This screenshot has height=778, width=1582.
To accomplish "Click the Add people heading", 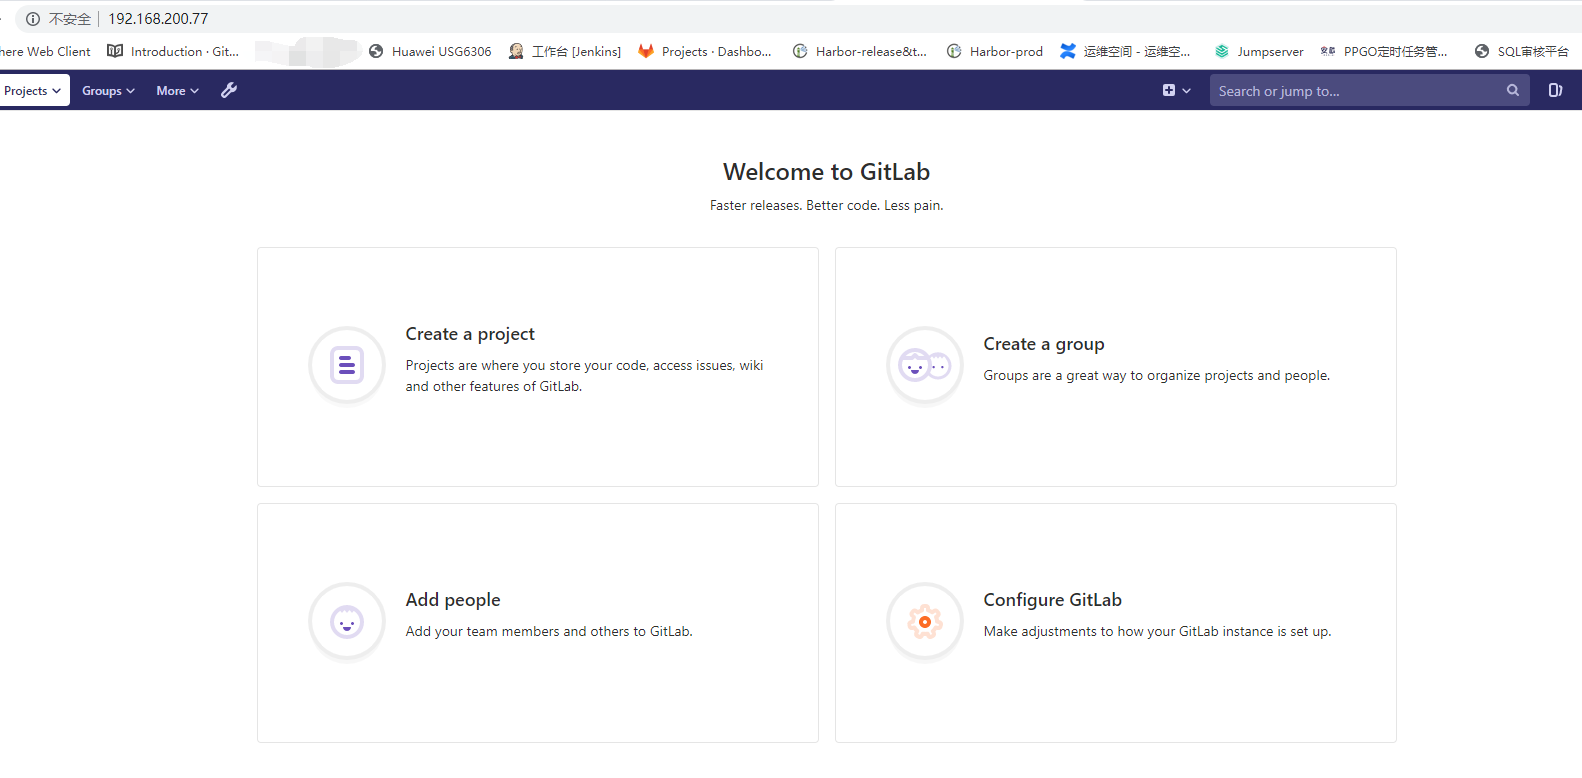I will [x=453, y=600].
